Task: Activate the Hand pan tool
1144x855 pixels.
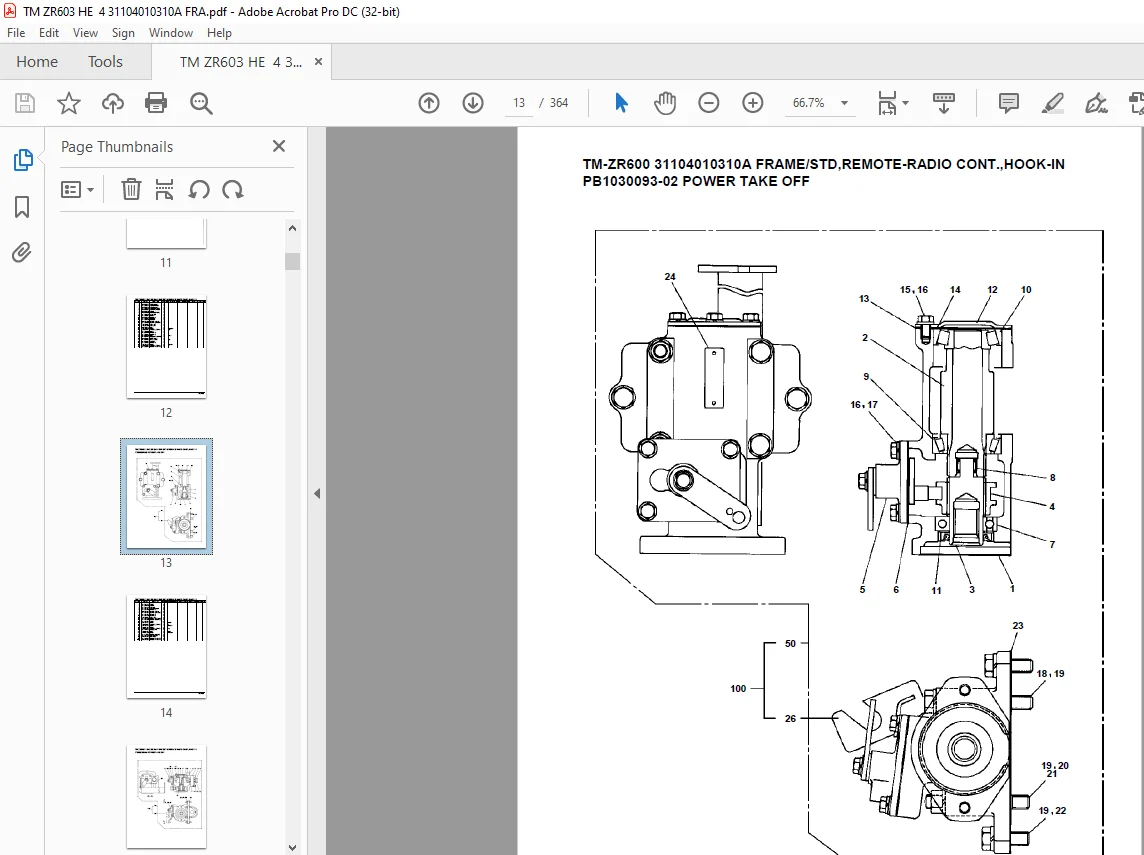Action: point(665,103)
